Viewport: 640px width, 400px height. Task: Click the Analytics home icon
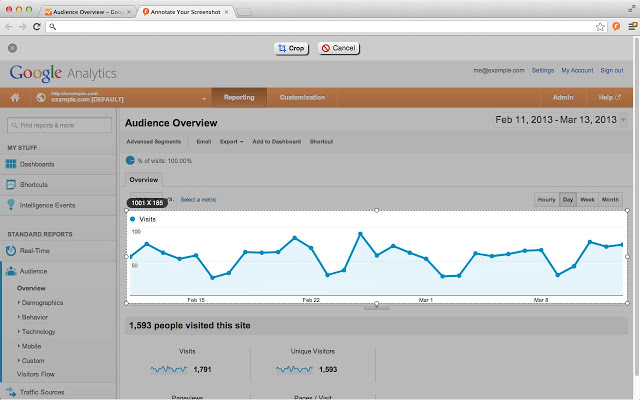coord(15,98)
